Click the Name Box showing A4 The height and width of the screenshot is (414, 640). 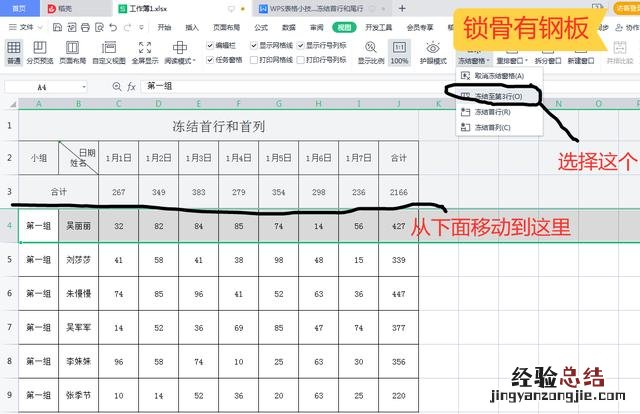click(x=42, y=87)
